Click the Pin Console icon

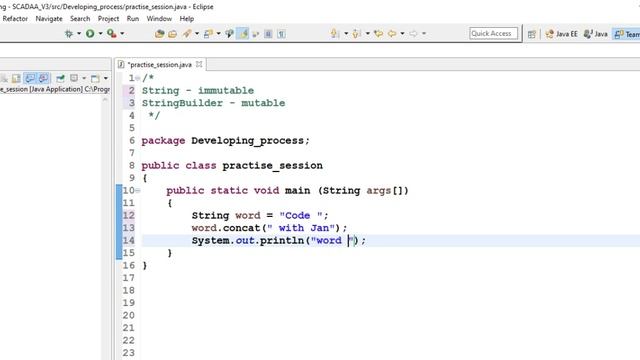click(x=60, y=78)
